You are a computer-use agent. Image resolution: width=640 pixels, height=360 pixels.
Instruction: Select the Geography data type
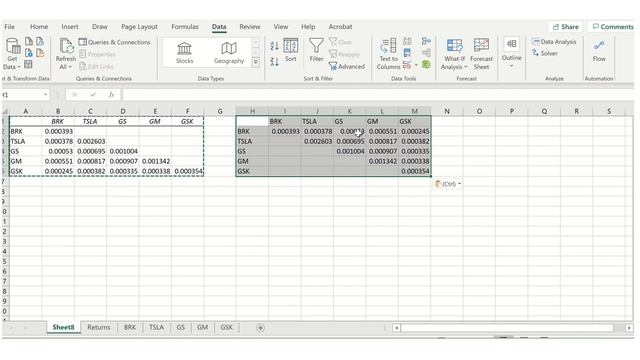click(229, 53)
